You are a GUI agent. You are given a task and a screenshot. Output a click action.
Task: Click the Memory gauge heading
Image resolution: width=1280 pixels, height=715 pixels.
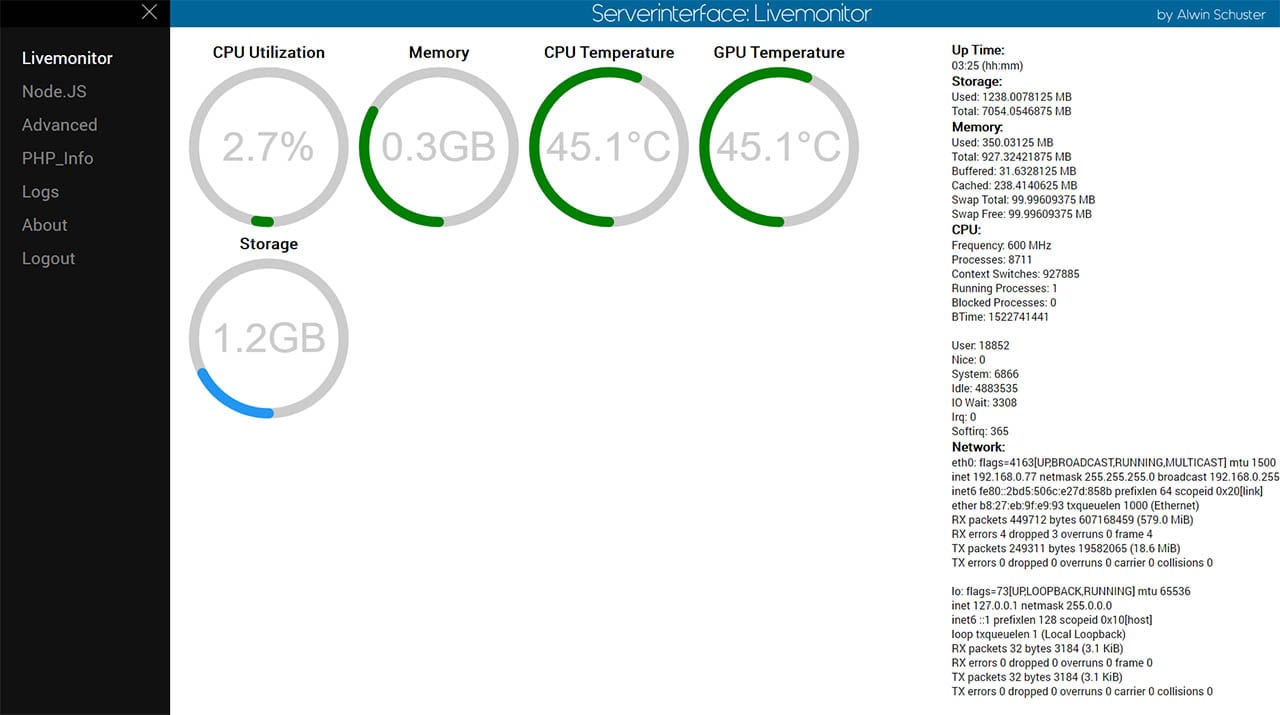pyautogui.click(x=438, y=52)
